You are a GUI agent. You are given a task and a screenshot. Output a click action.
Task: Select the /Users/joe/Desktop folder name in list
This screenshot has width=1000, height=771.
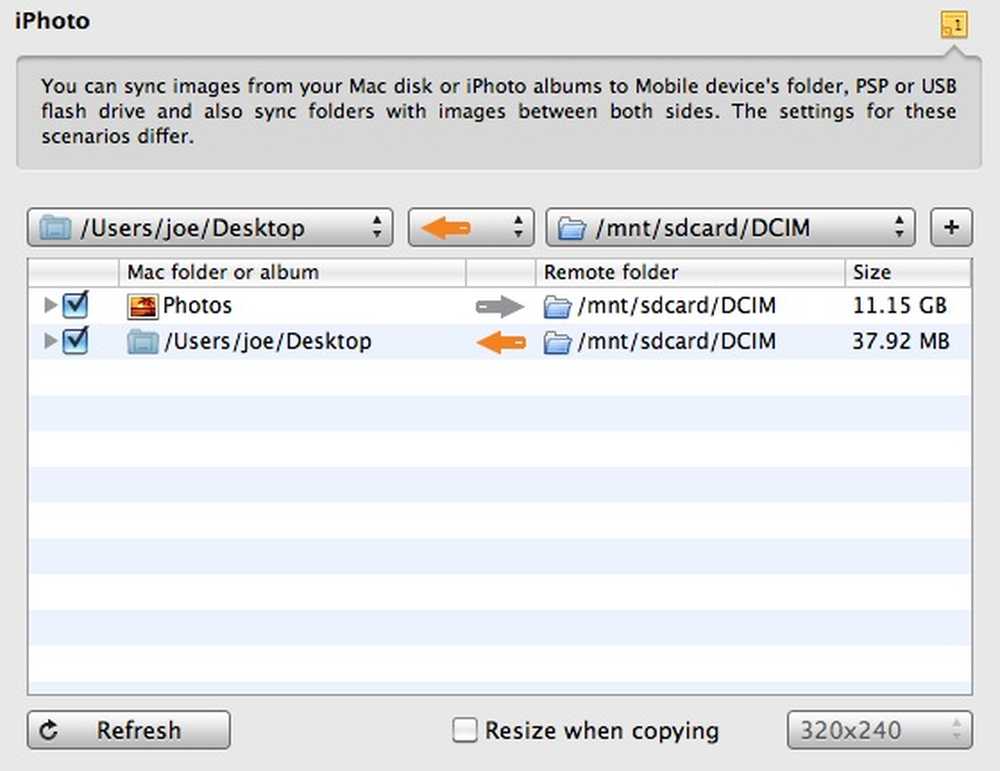pyautogui.click(x=268, y=342)
